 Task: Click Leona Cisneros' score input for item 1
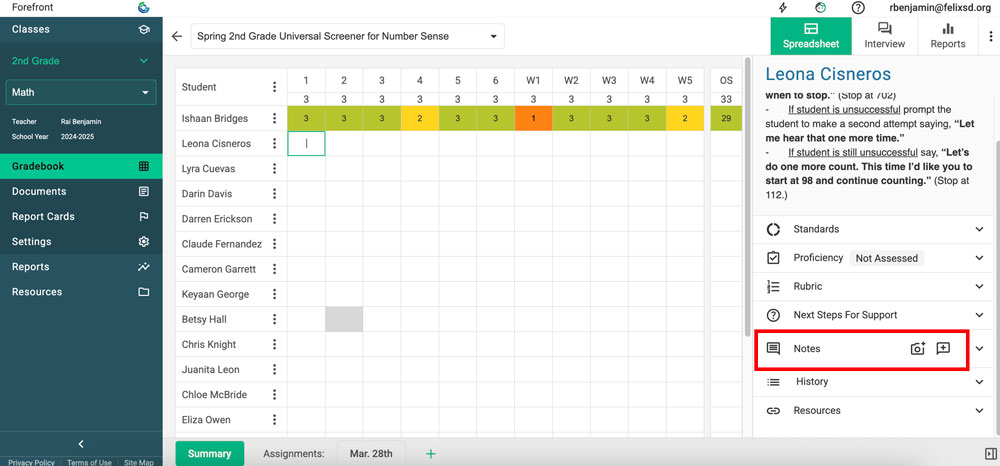306,144
